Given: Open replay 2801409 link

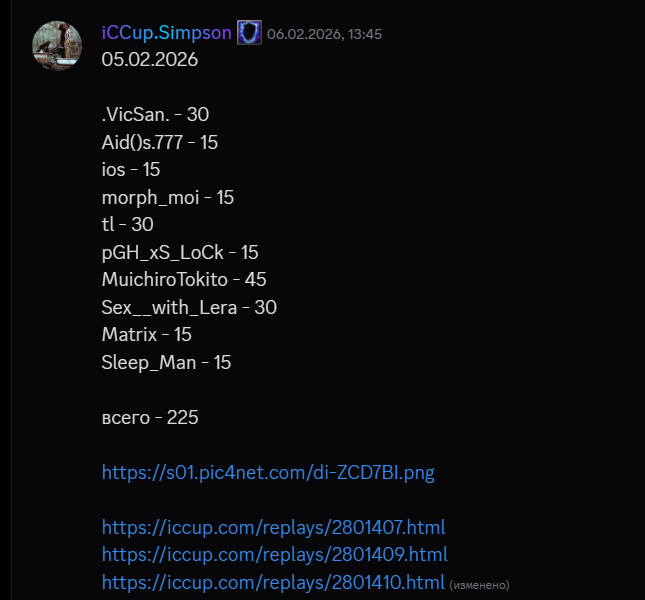Looking at the screenshot, I should (x=274, y=554).
